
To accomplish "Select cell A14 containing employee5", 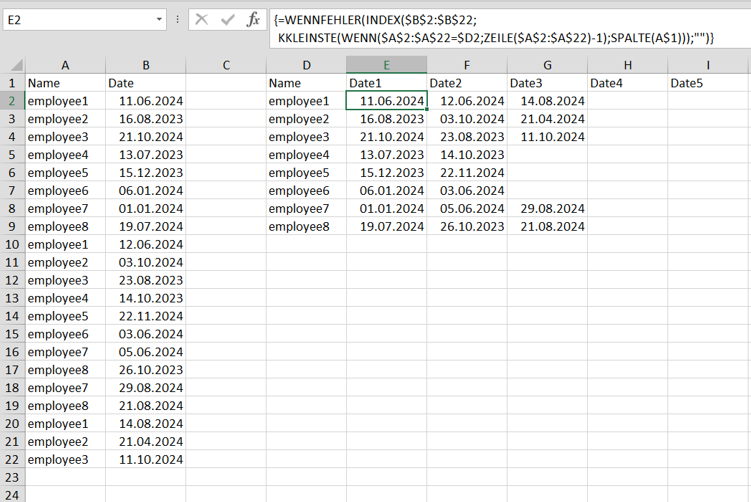I will point(65,316).
